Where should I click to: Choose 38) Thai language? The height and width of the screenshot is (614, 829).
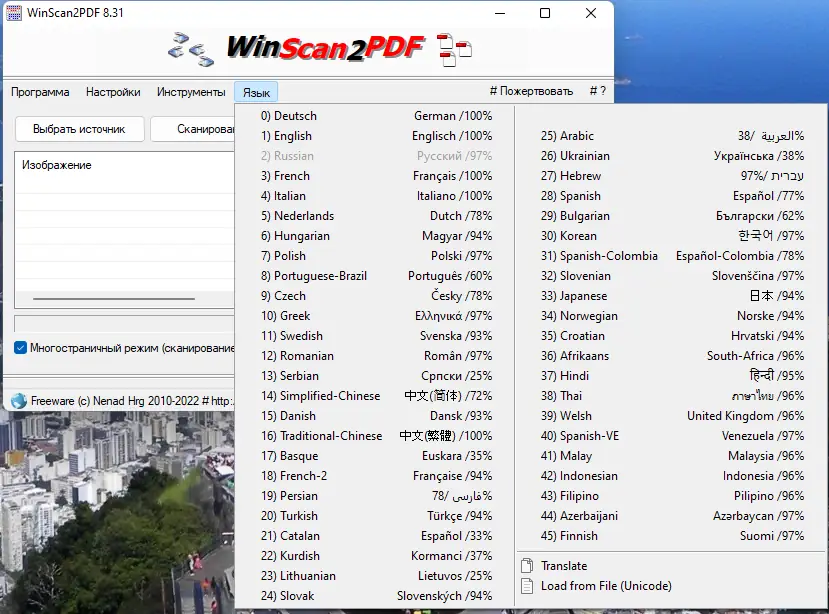671,396
